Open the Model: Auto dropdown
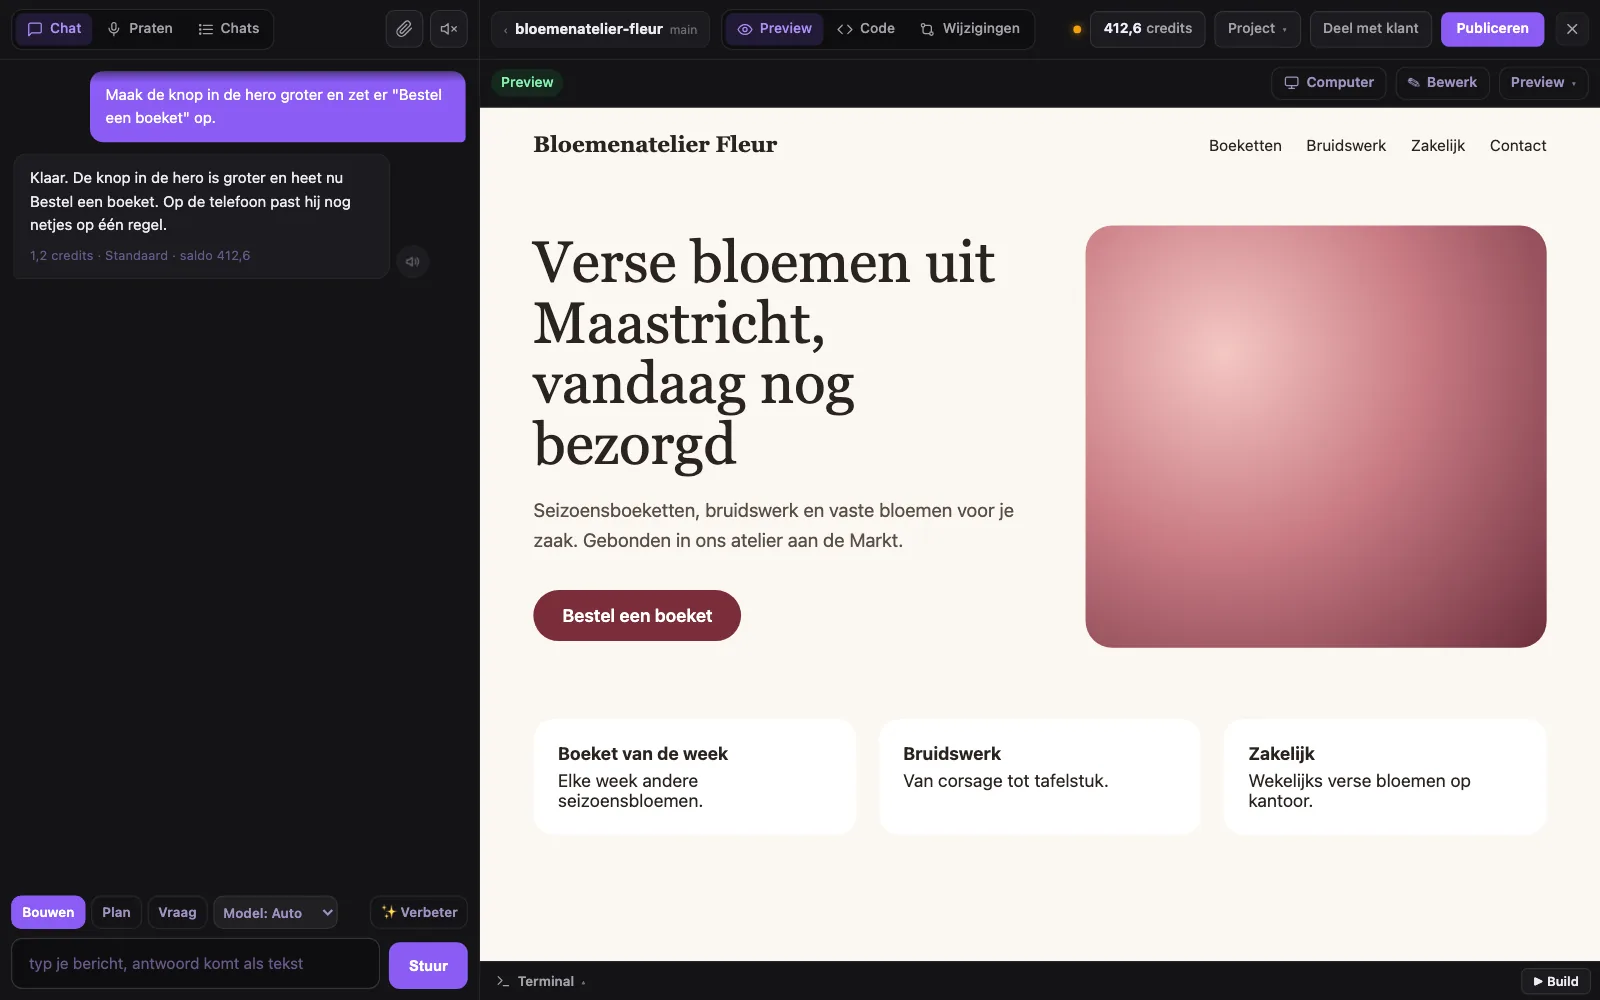This screenshot has height=1000, width=1600. coord(275,913)
